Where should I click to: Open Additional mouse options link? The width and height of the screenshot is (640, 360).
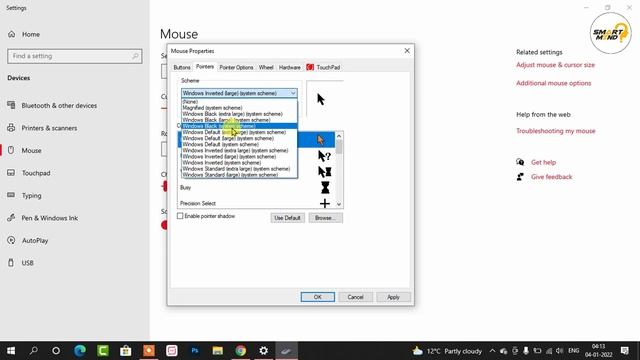553,83
